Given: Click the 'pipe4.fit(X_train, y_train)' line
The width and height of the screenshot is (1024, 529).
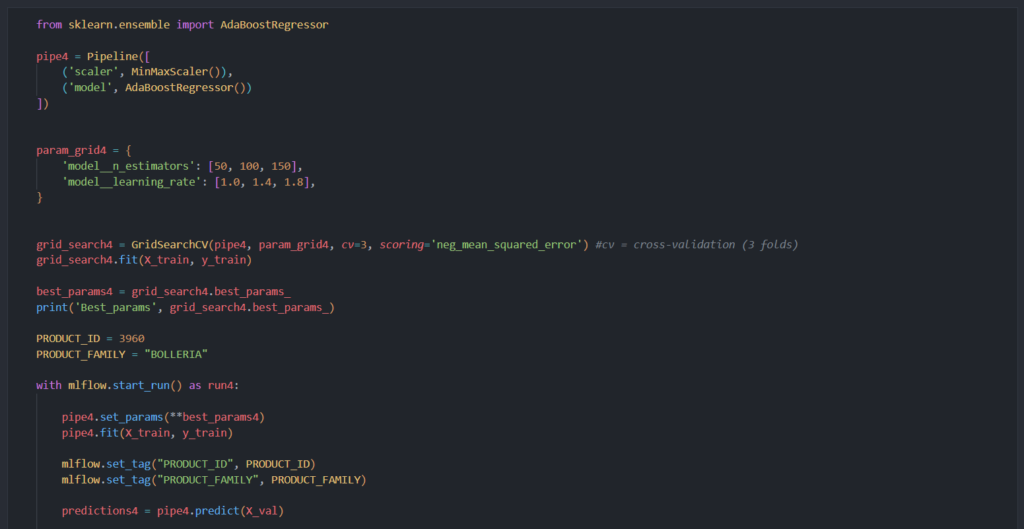Looking at the screenshot, I should (148, 433).
